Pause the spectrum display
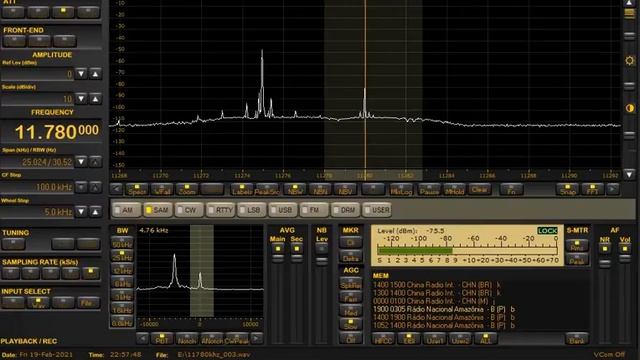The height and width of the screenshot is (360, 640). (x=429, y=189)
